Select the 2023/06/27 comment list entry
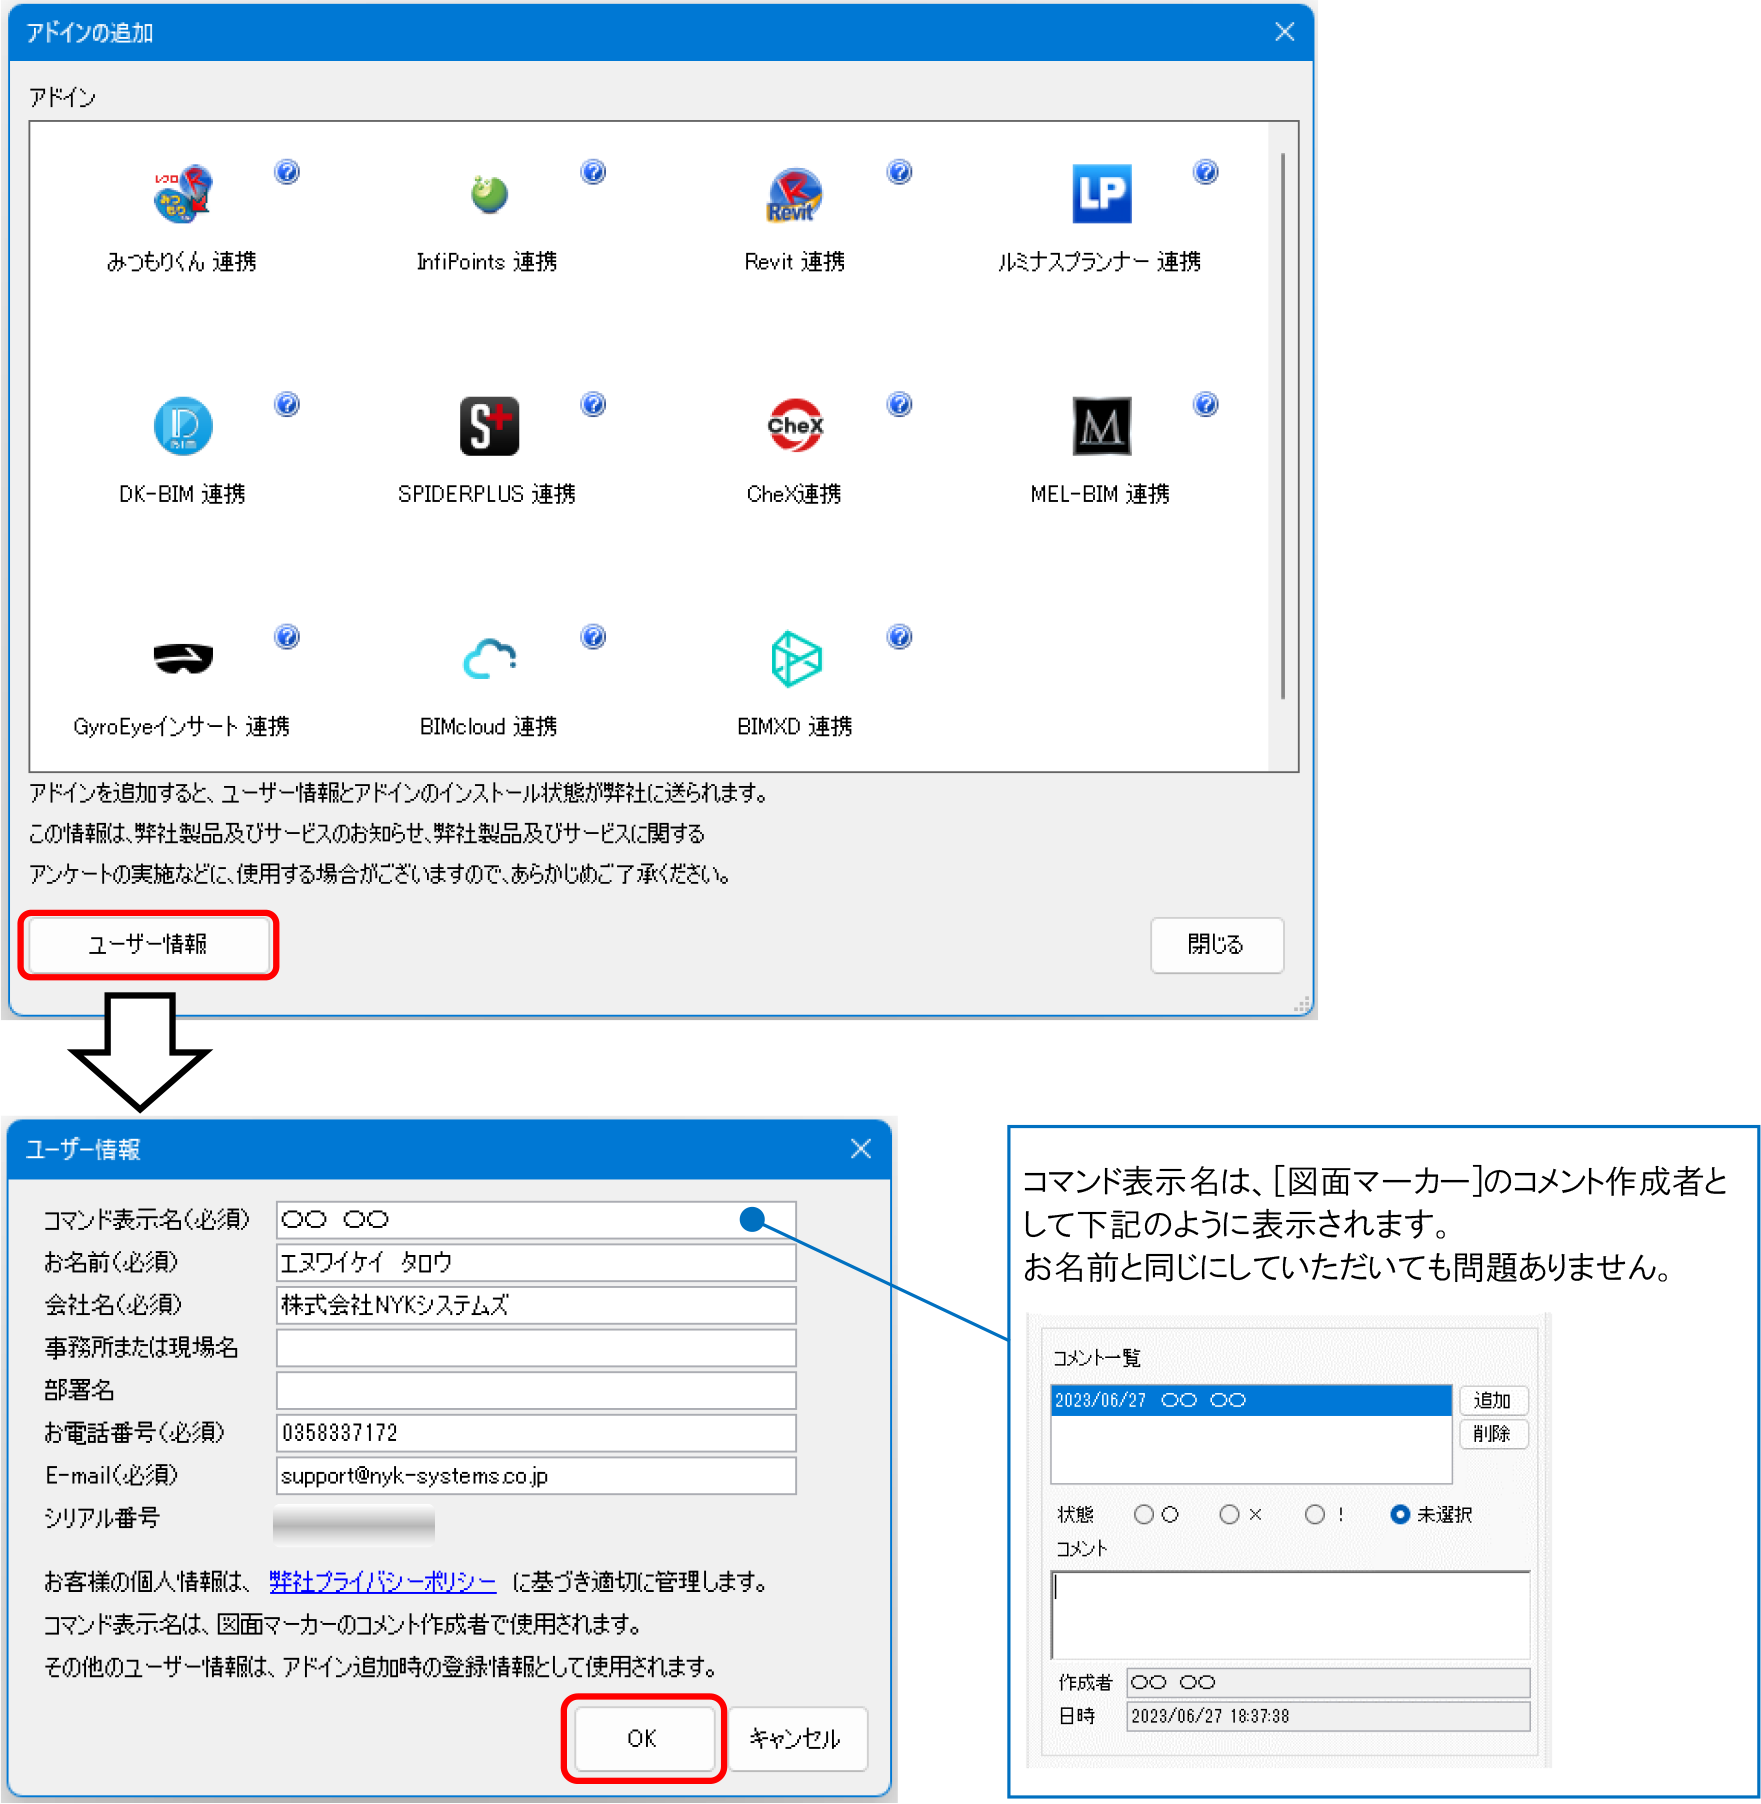The height and width of the screenshot is (1804, 1761). click(x=1251, y=1401)
